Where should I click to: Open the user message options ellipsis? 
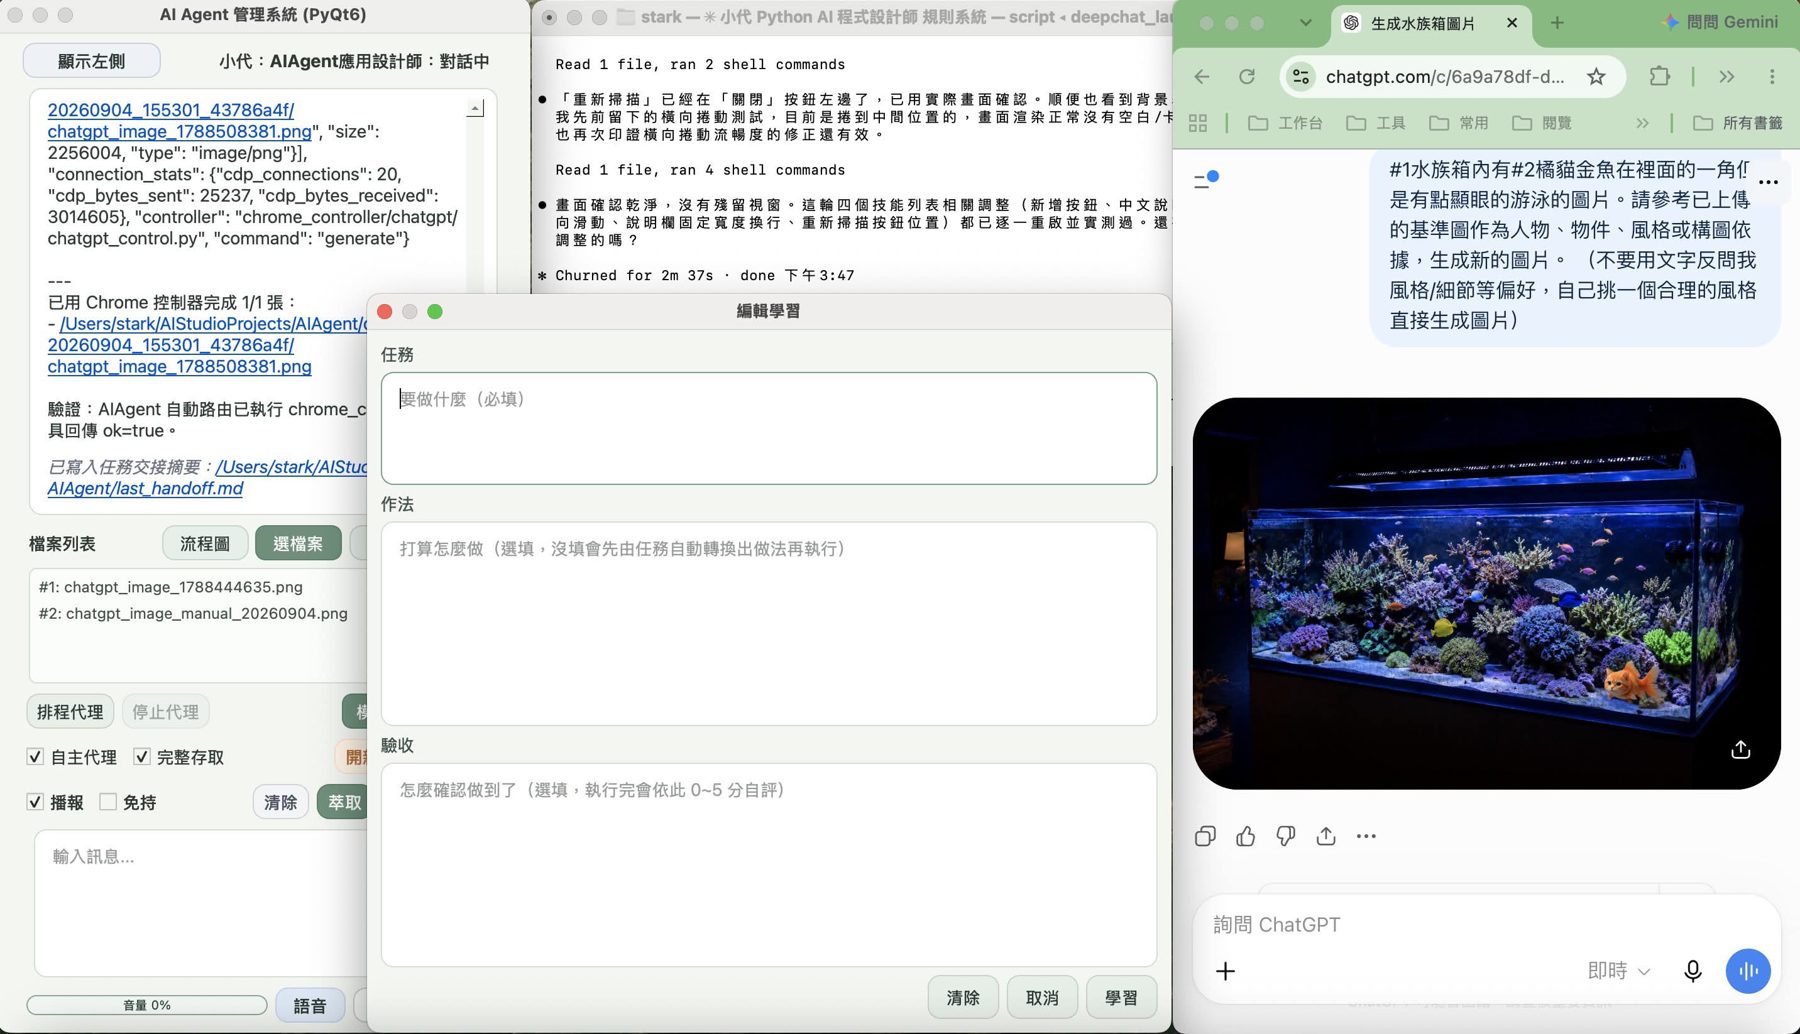[x=1768, y=182]
